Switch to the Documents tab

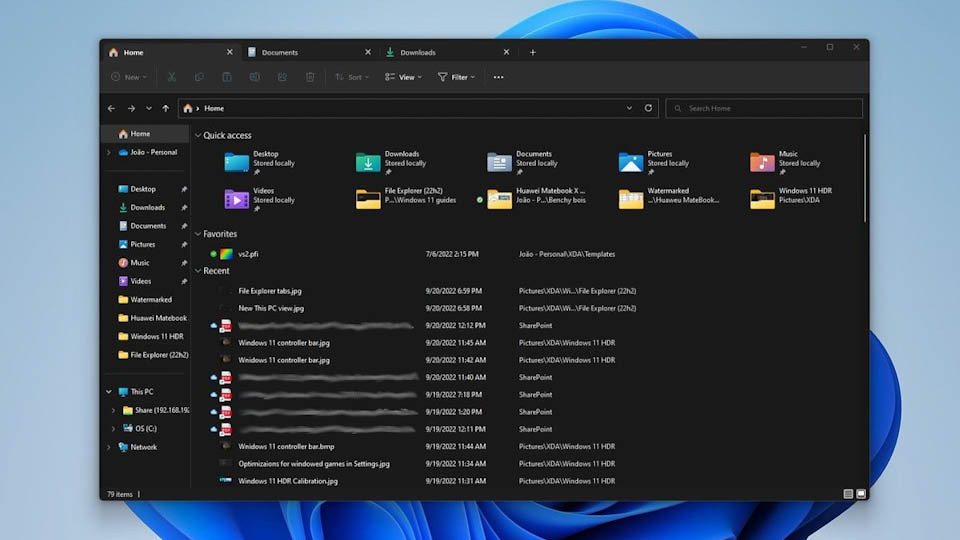280,52
